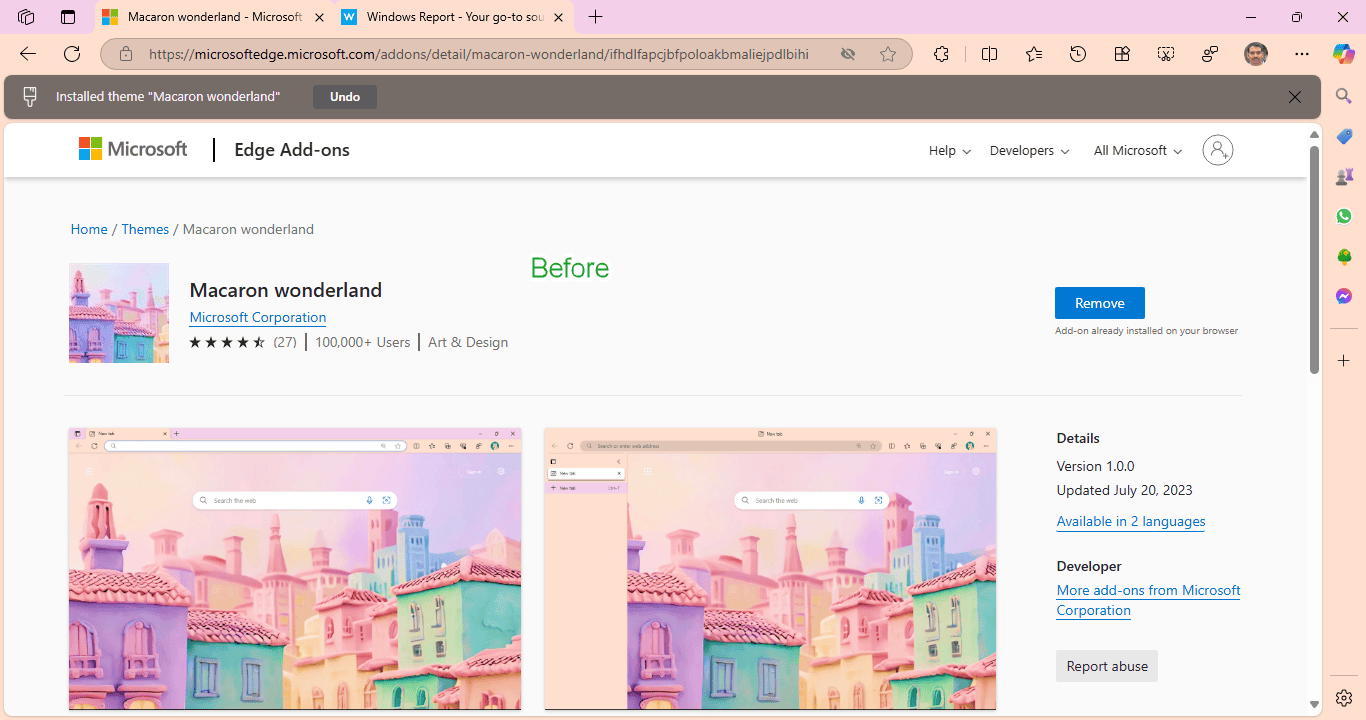
Task: Open a new tab
Action: (596, 17)
